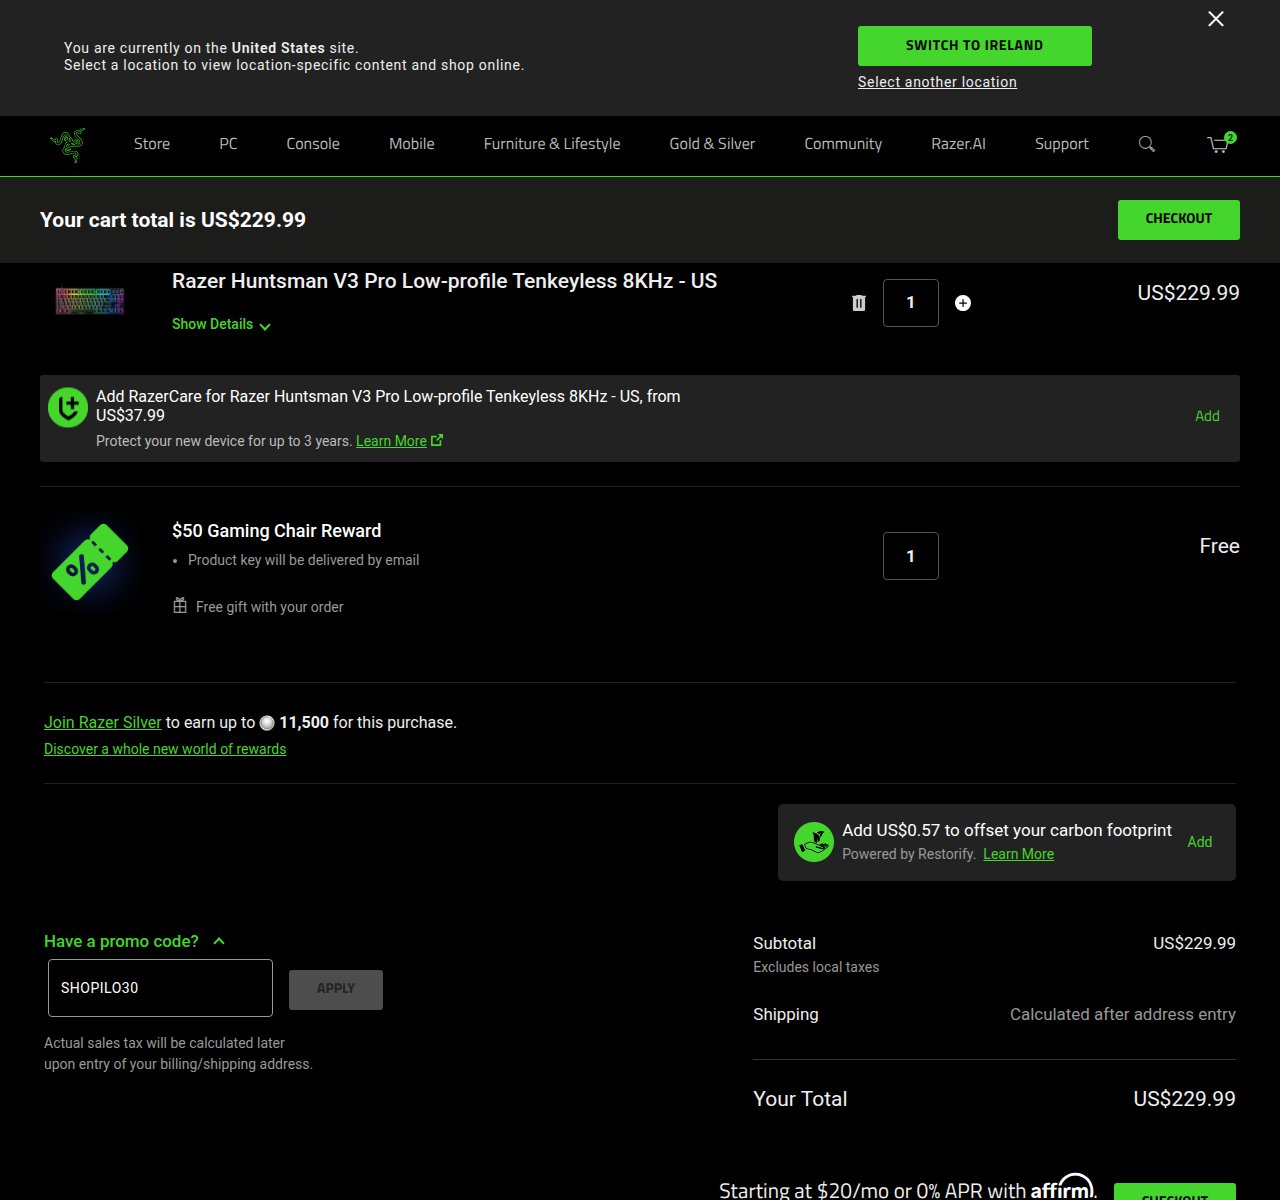Add RazerCare to the cart
This screenshot has width=1280, height=1200.
[1207, 416]
